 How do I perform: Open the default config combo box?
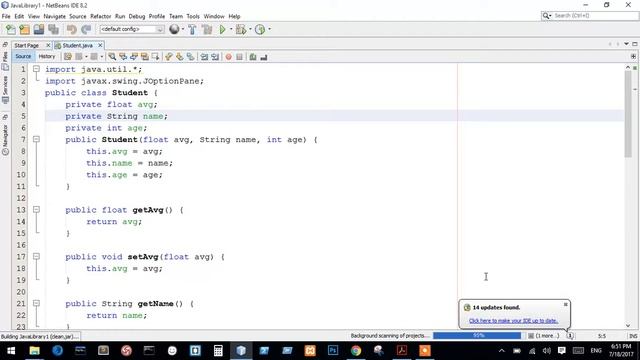tap(132, 29)
